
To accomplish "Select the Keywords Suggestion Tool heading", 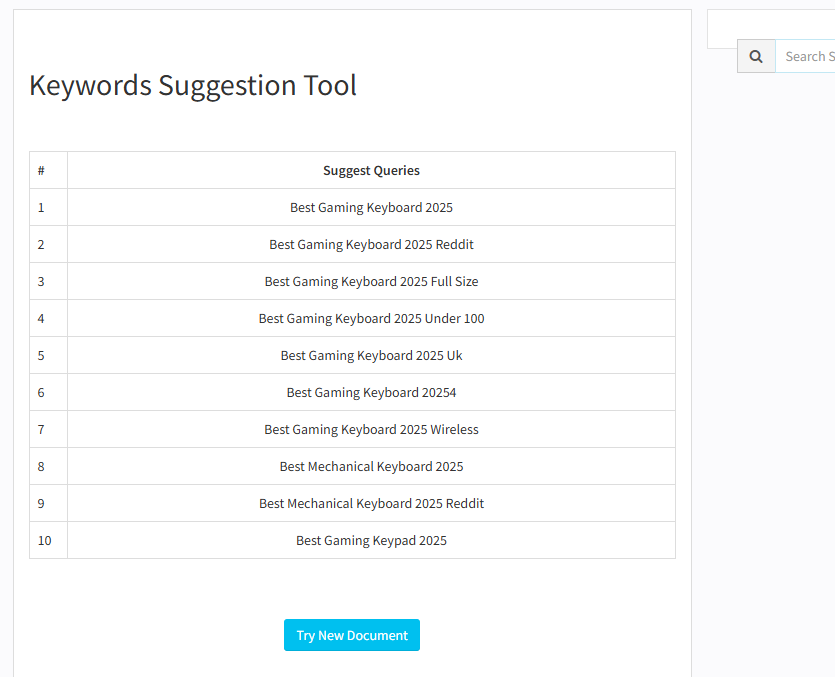I will [193, 85].
